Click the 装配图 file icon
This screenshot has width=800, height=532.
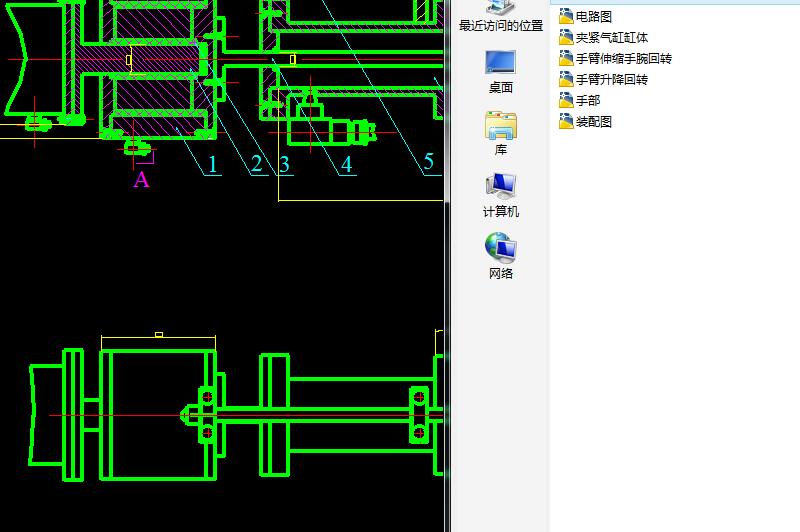point(566,121)
